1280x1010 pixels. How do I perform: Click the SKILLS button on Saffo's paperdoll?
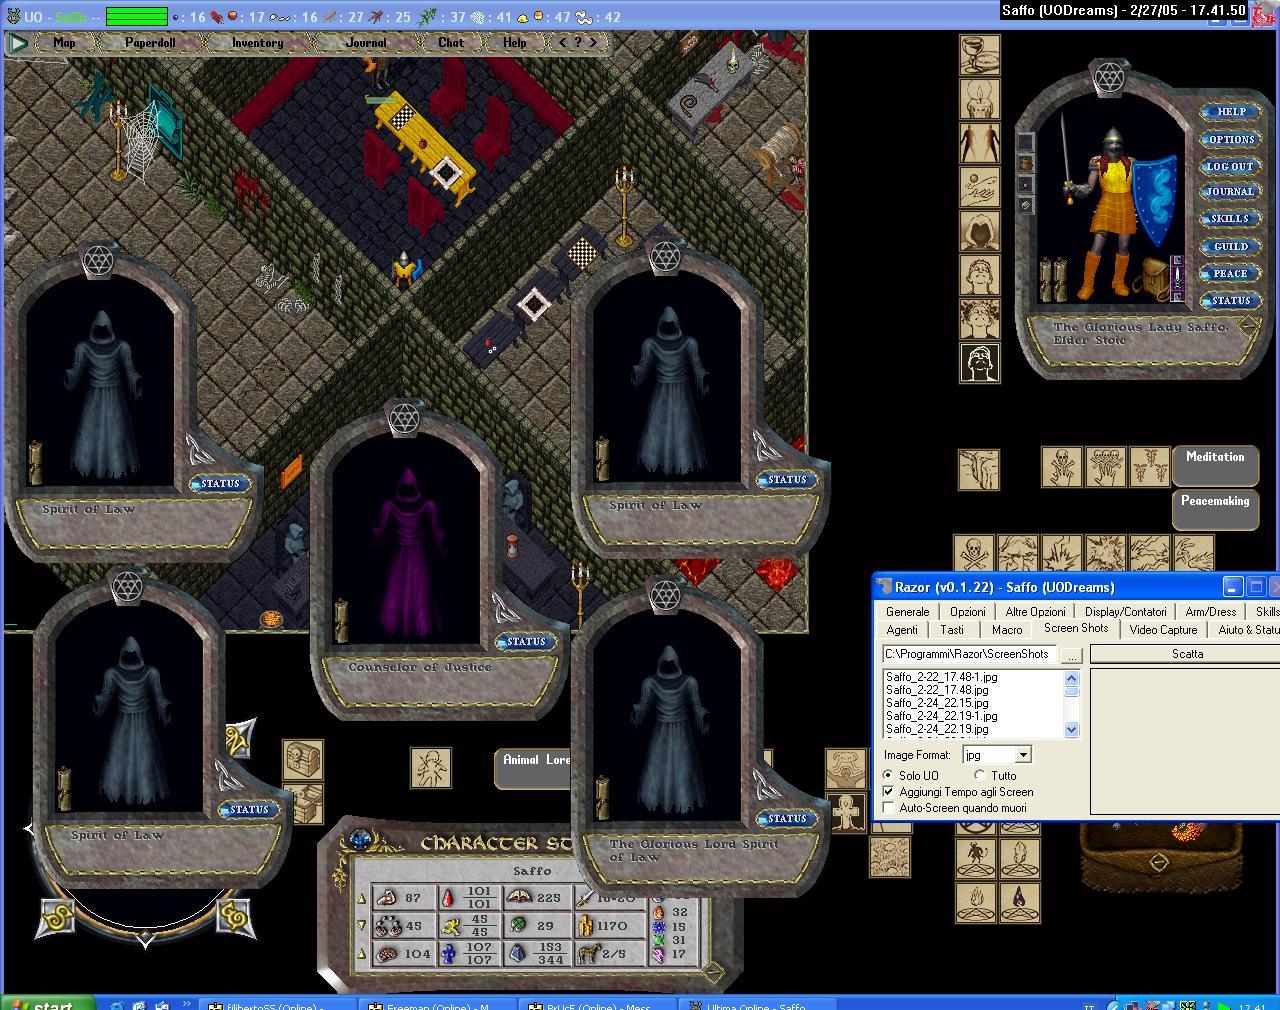point(1229,219)
